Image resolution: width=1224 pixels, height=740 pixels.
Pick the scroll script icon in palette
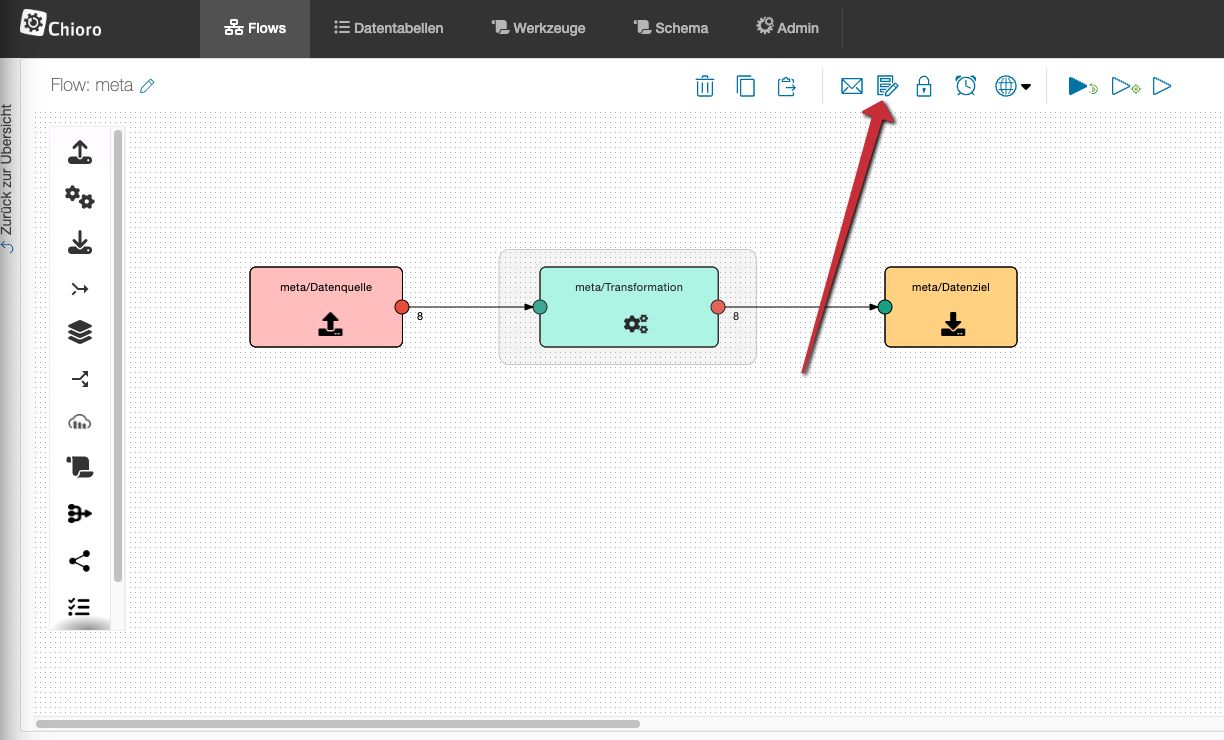80,466
